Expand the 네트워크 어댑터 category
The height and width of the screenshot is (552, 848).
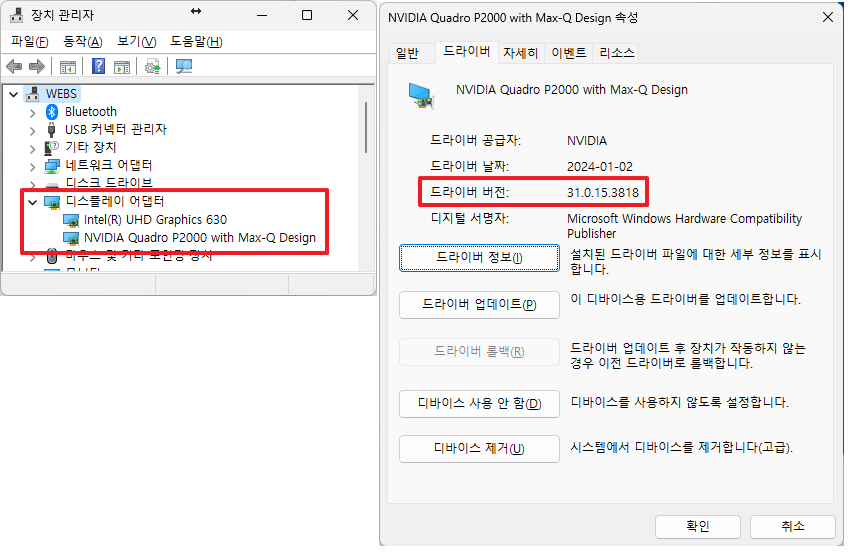point(32,167)
